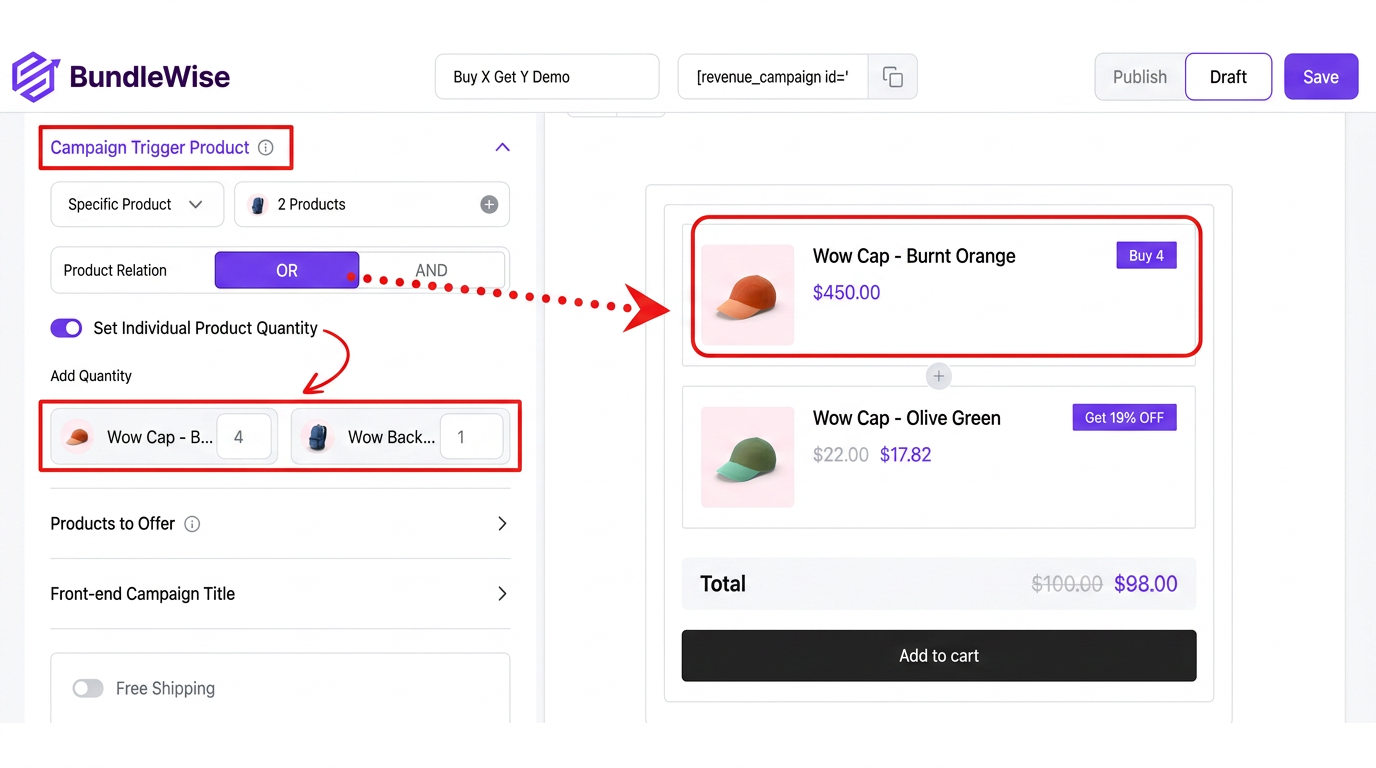Click Set Individual Product Quantity label
The width and height of the screenshot is (1376, 768).
point(206,328)
